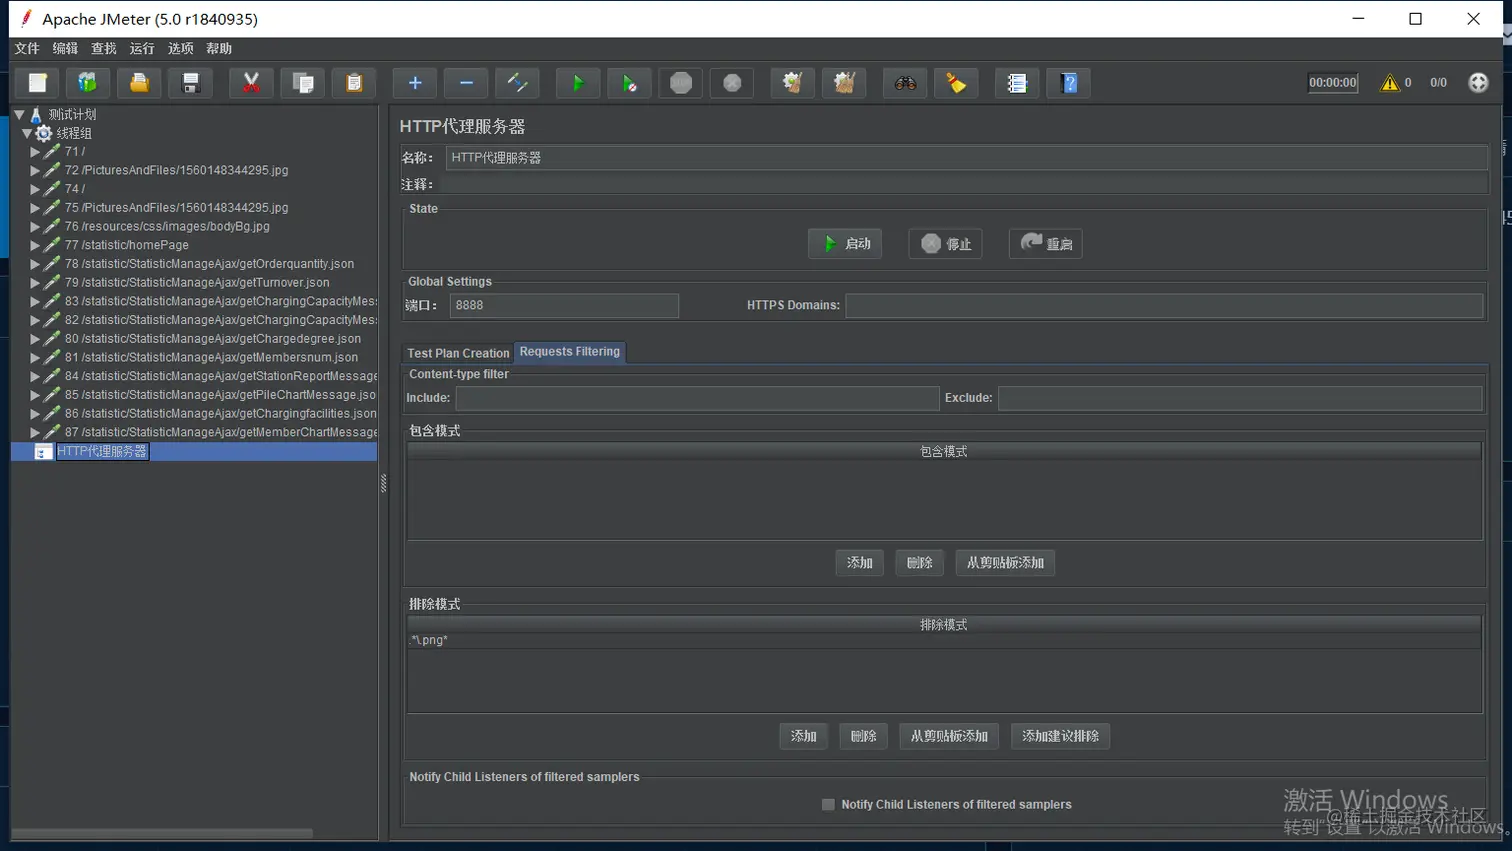Collapse the 测试计划 root tree node

(19, 115)
